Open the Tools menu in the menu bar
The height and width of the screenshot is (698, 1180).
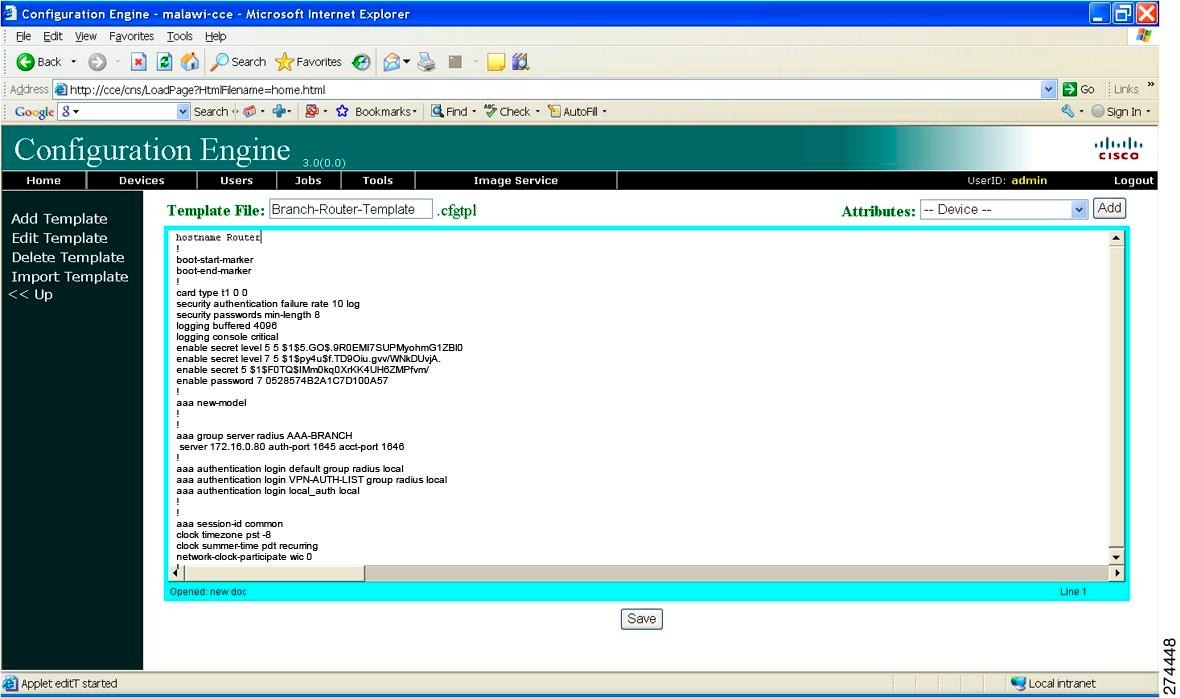[179, 36]
